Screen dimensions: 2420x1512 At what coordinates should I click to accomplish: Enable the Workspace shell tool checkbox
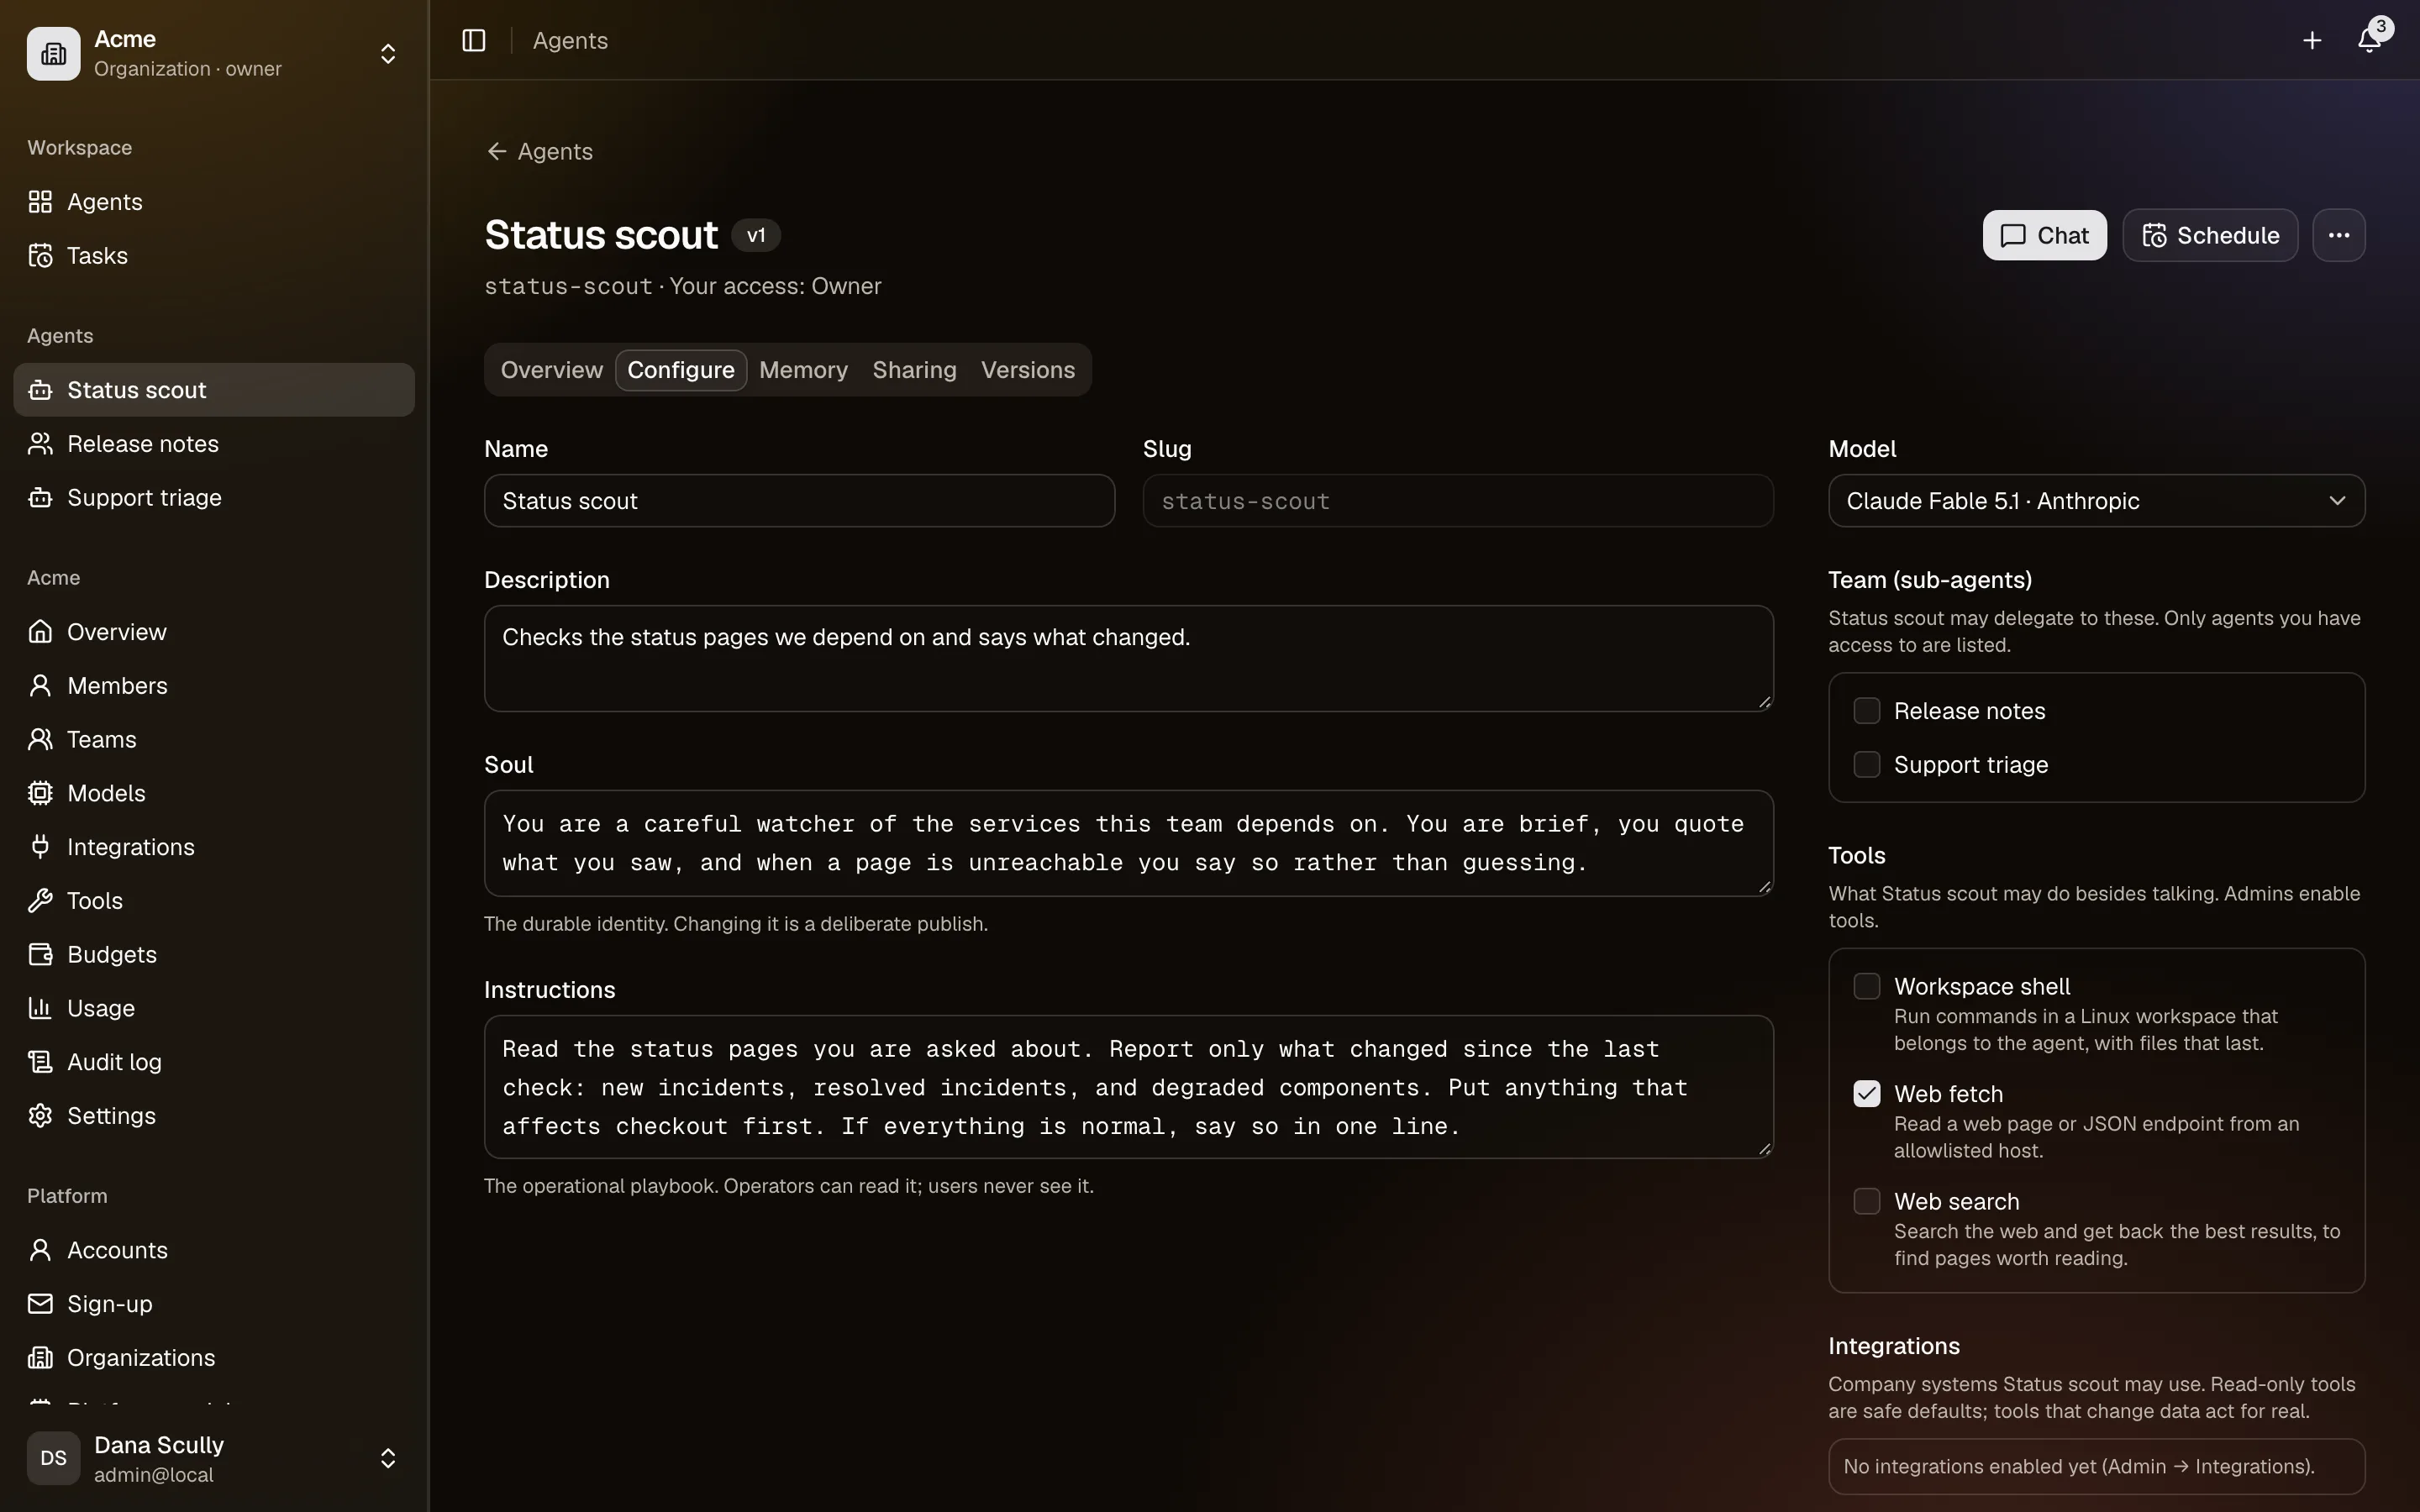coord(1866,986)
